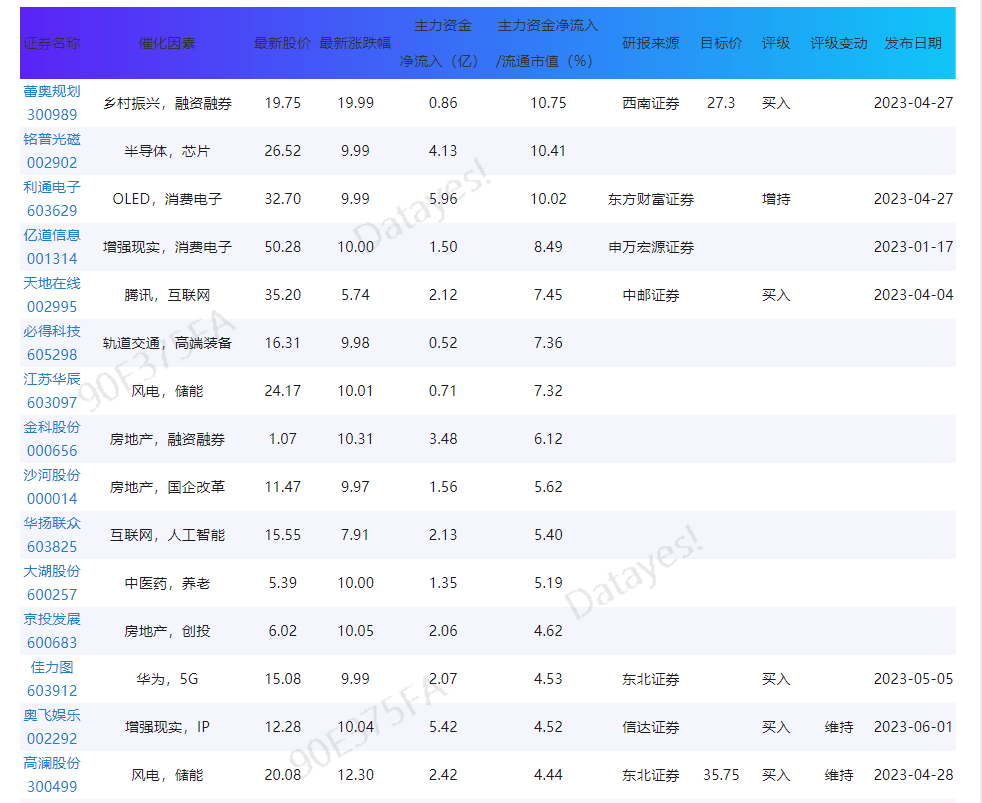Click the 评级变动 column header
The height and width of the screenshot is (803, 982).
coord(839,43)
